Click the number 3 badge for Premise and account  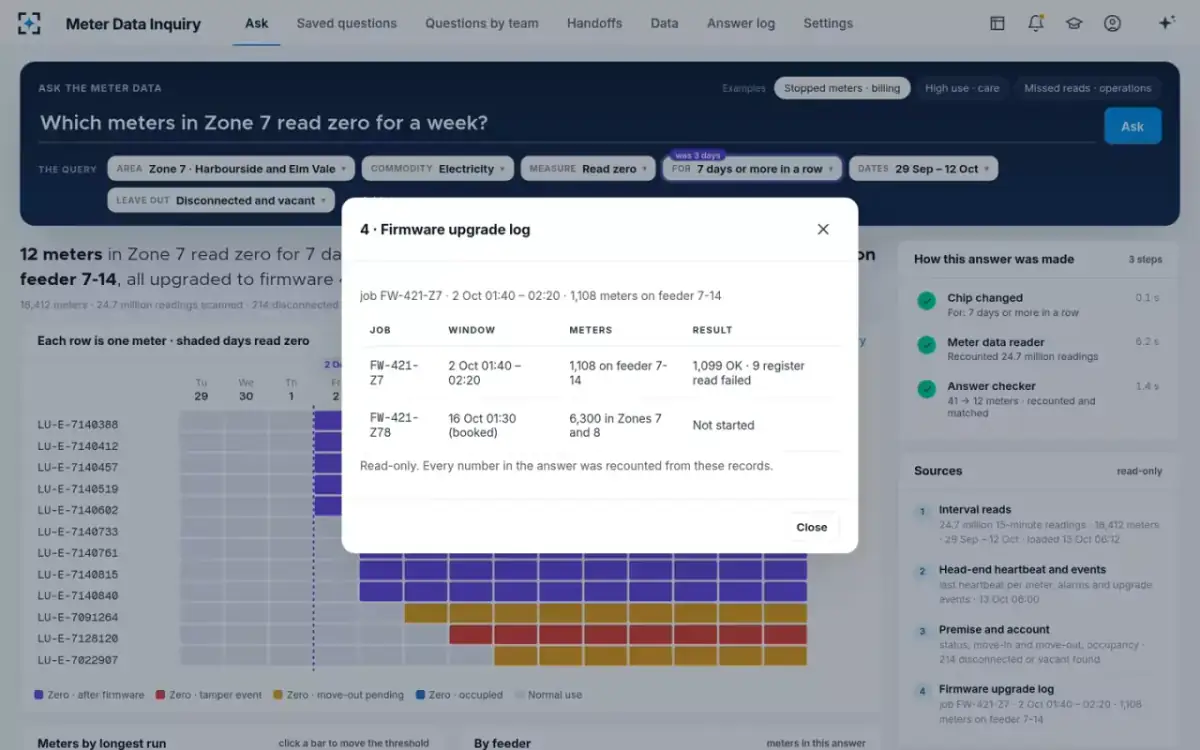point(922,631)
